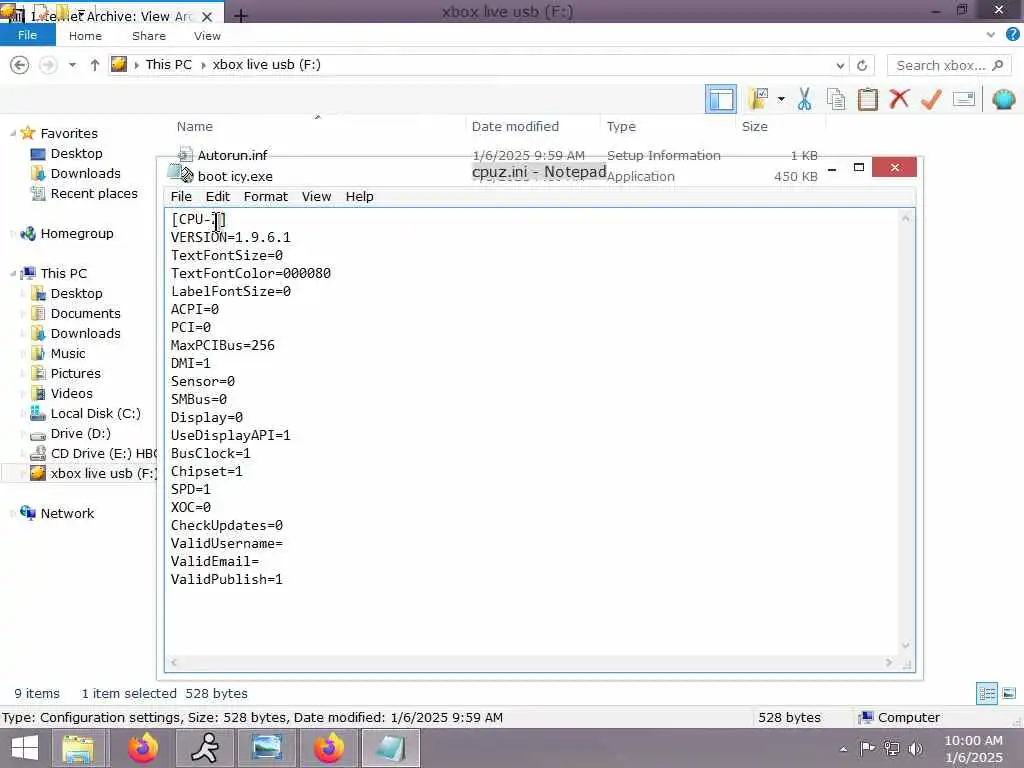
Task: Open recent locations dropdown arrow
Action: (72, 65)
